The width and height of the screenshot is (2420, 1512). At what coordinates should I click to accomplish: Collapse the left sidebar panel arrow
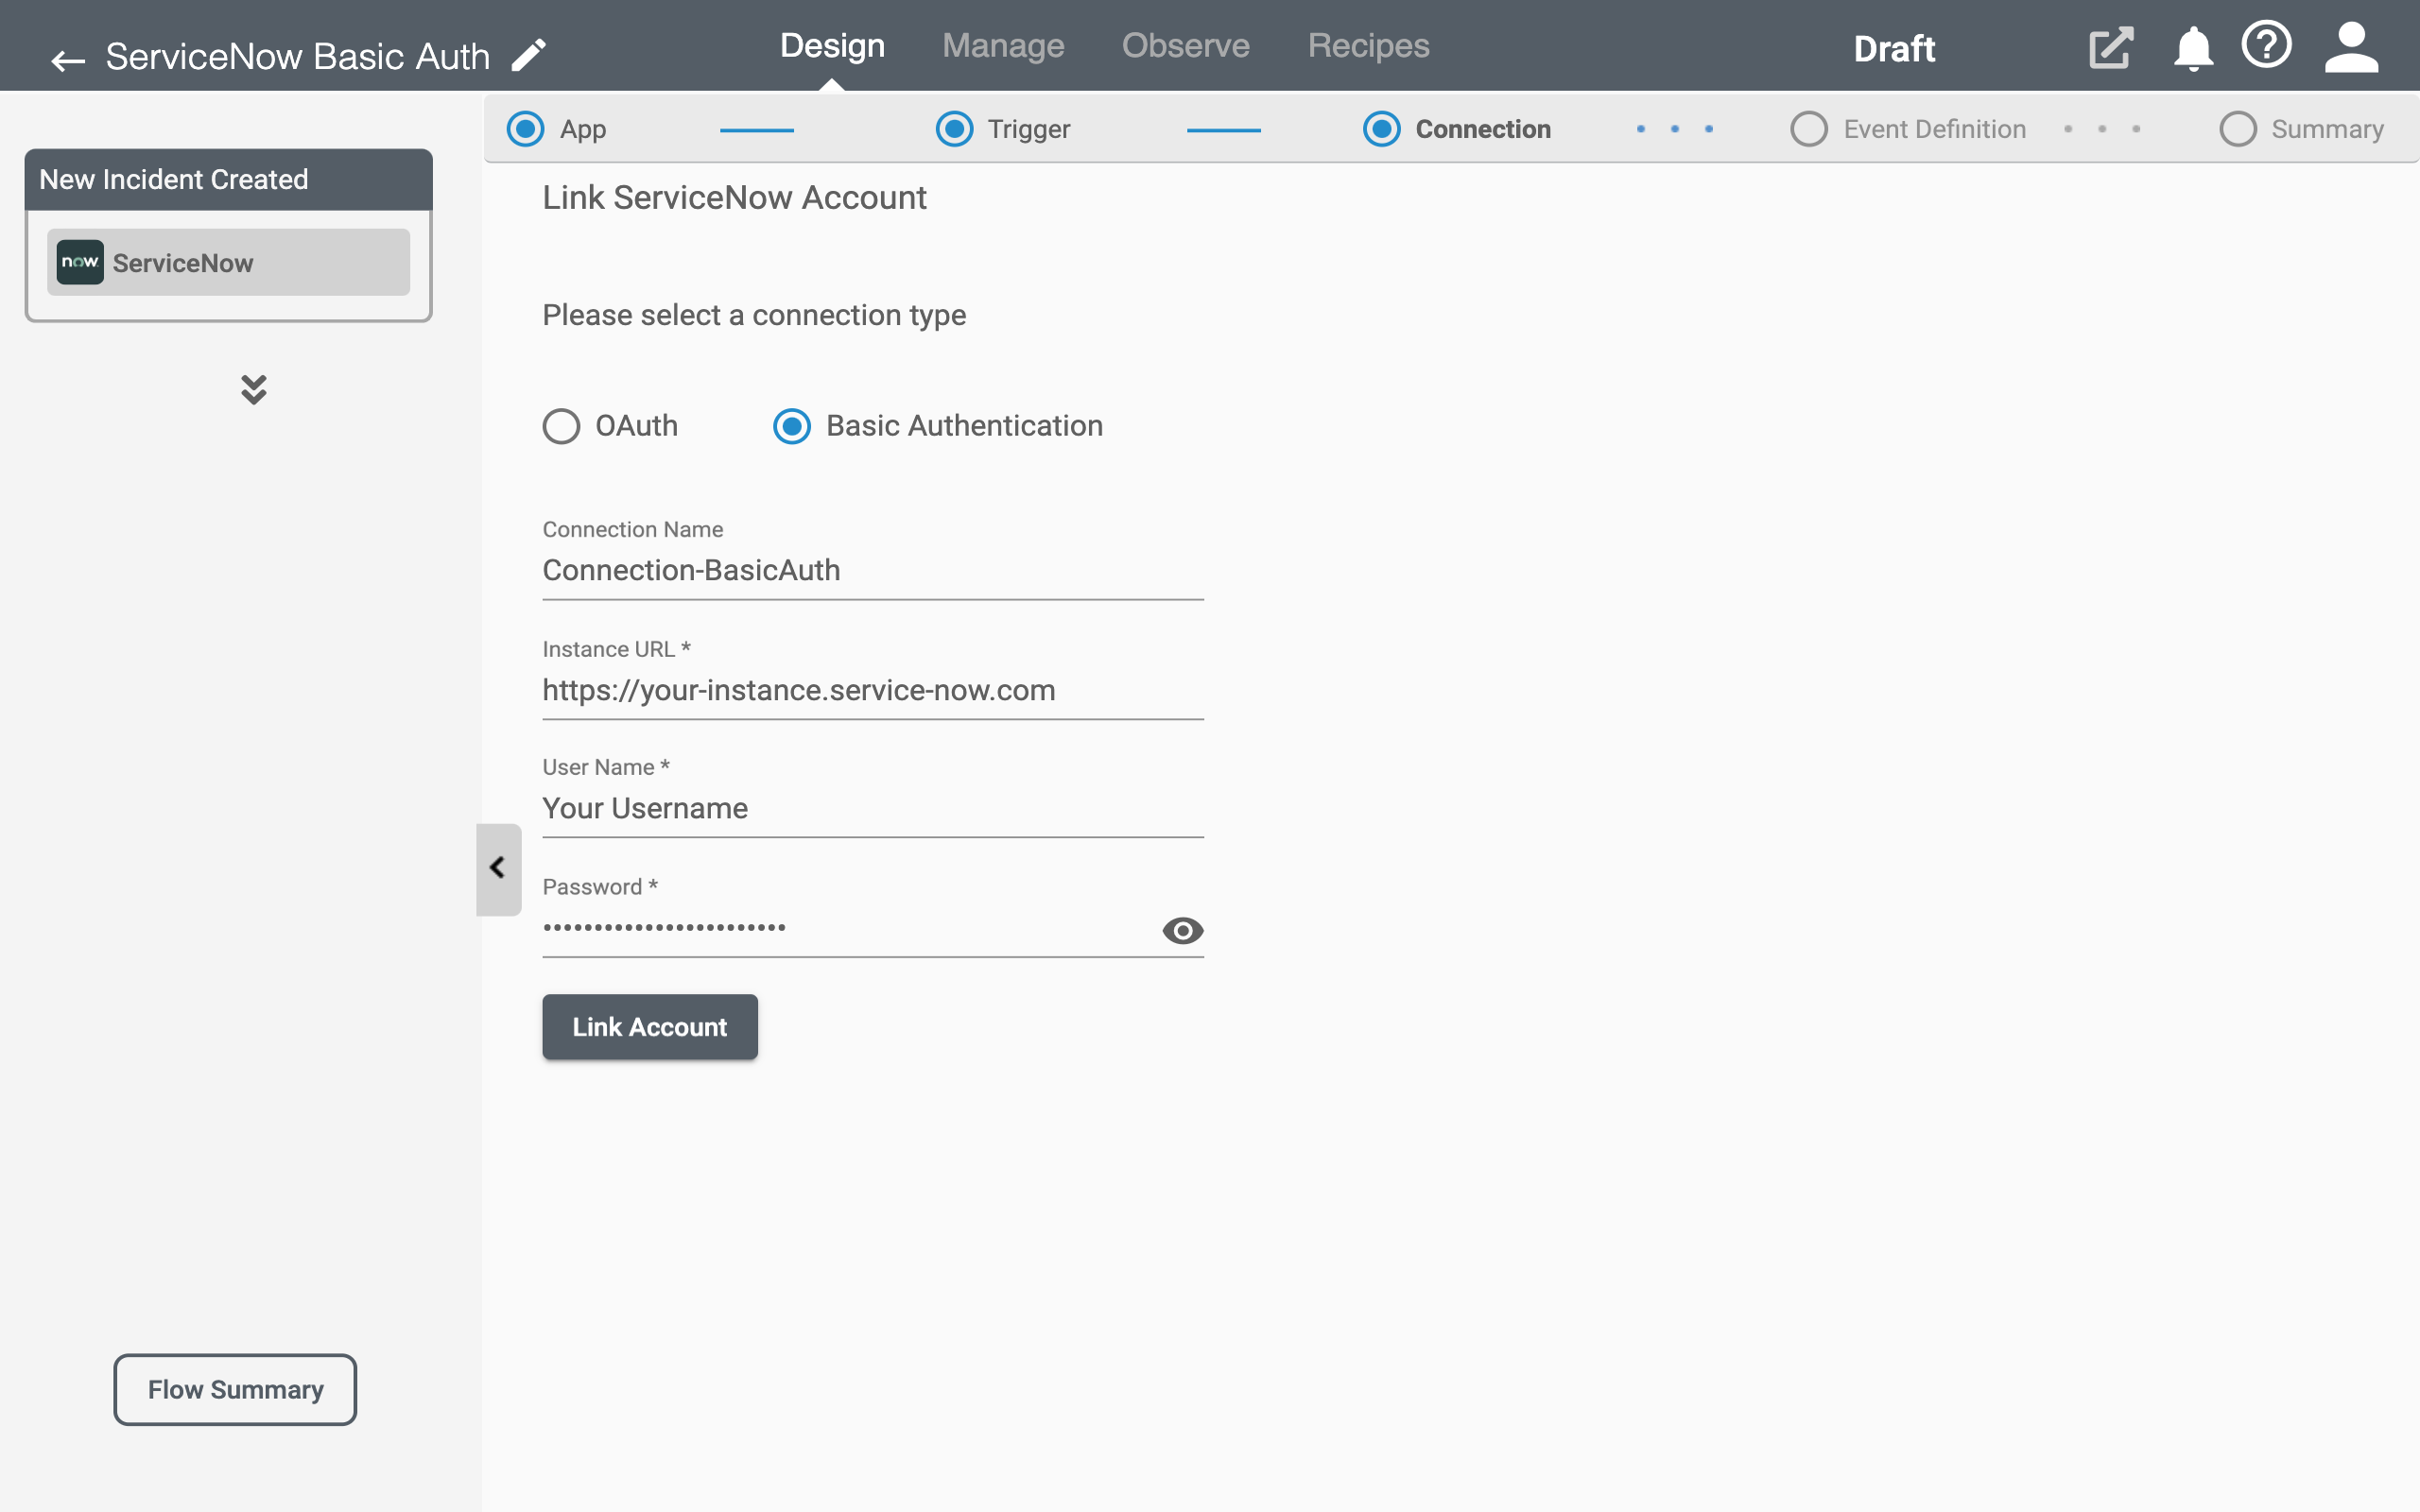(496, 868)
